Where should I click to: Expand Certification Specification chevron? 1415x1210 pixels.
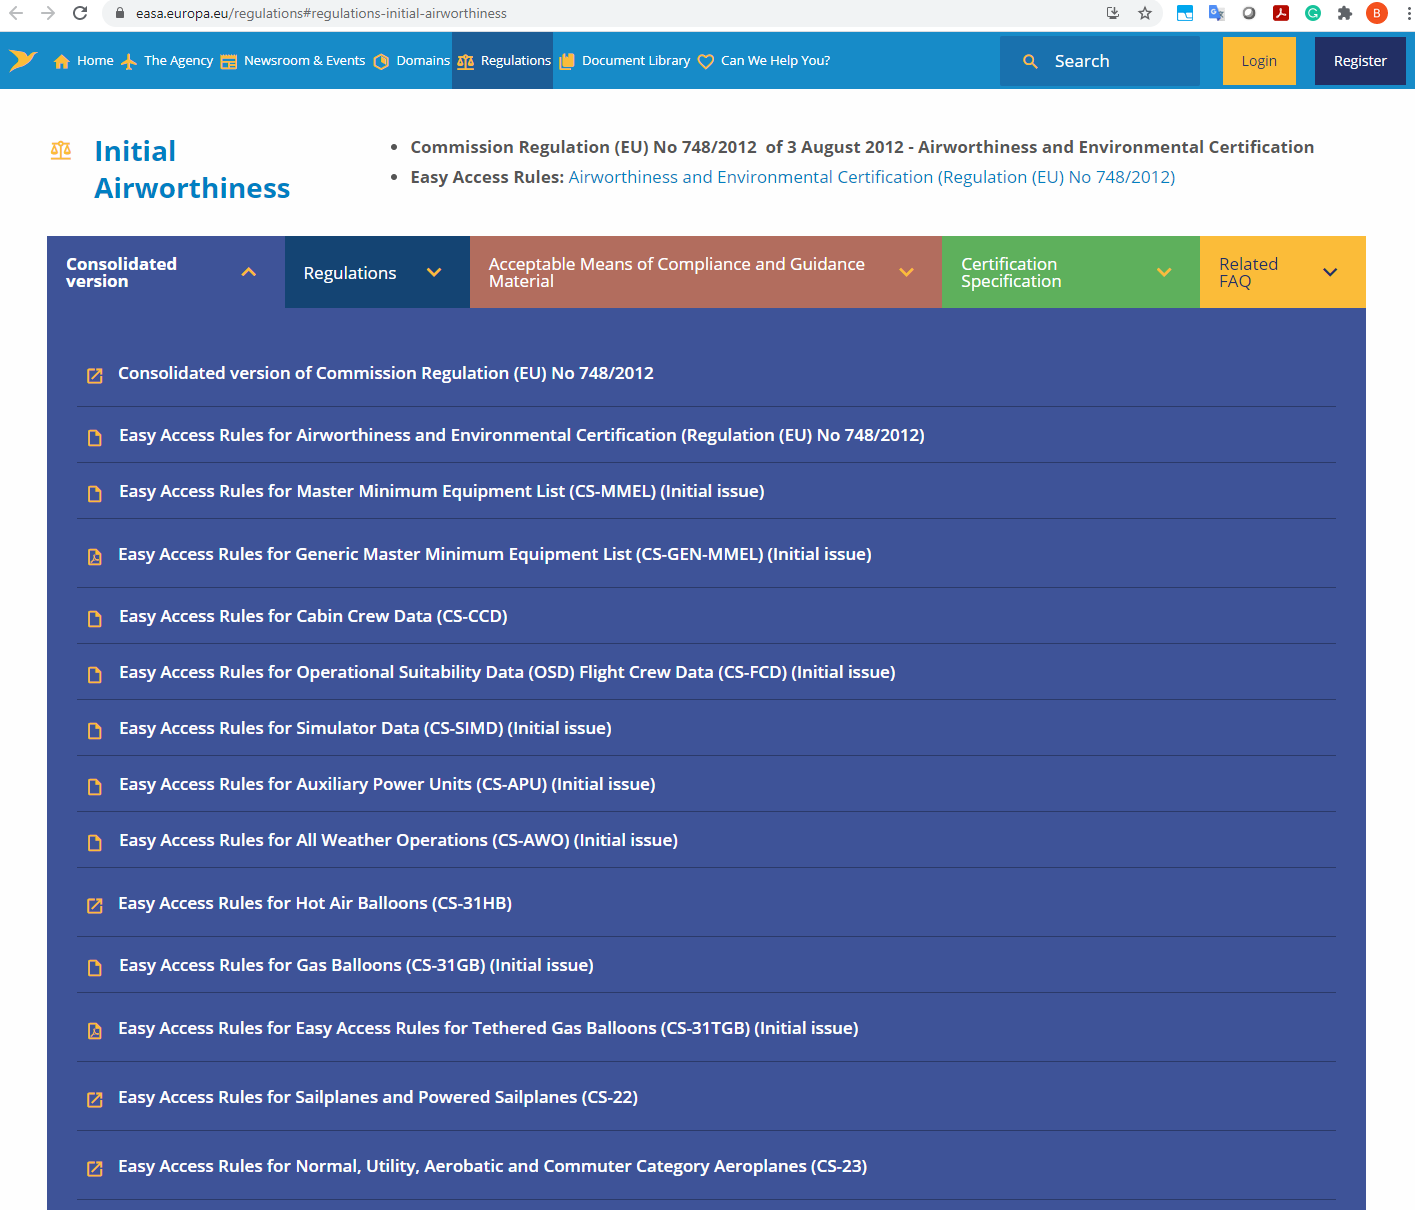pyautogui.click(x=1164, y=272)
